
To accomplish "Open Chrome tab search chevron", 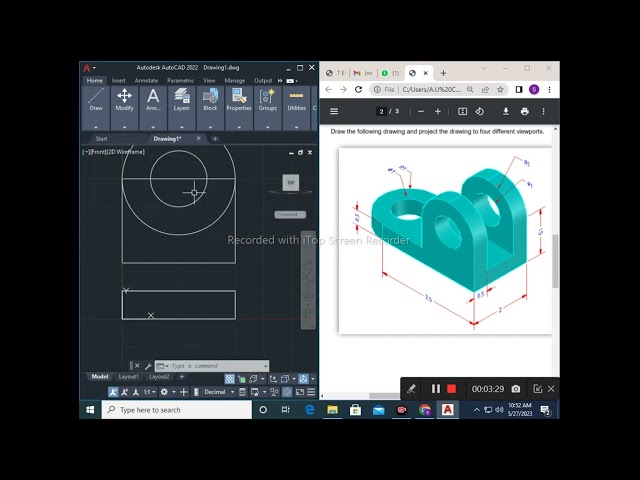I will click(484, 68).
